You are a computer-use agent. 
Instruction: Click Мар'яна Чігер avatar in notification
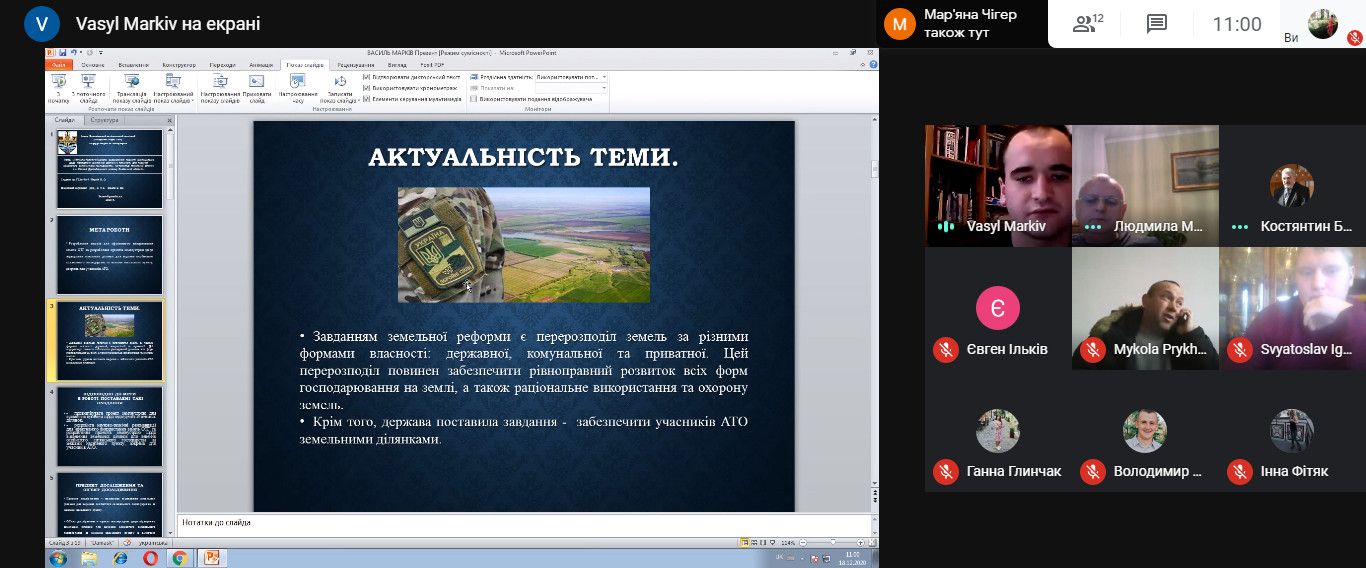click(x=900, y=24)
